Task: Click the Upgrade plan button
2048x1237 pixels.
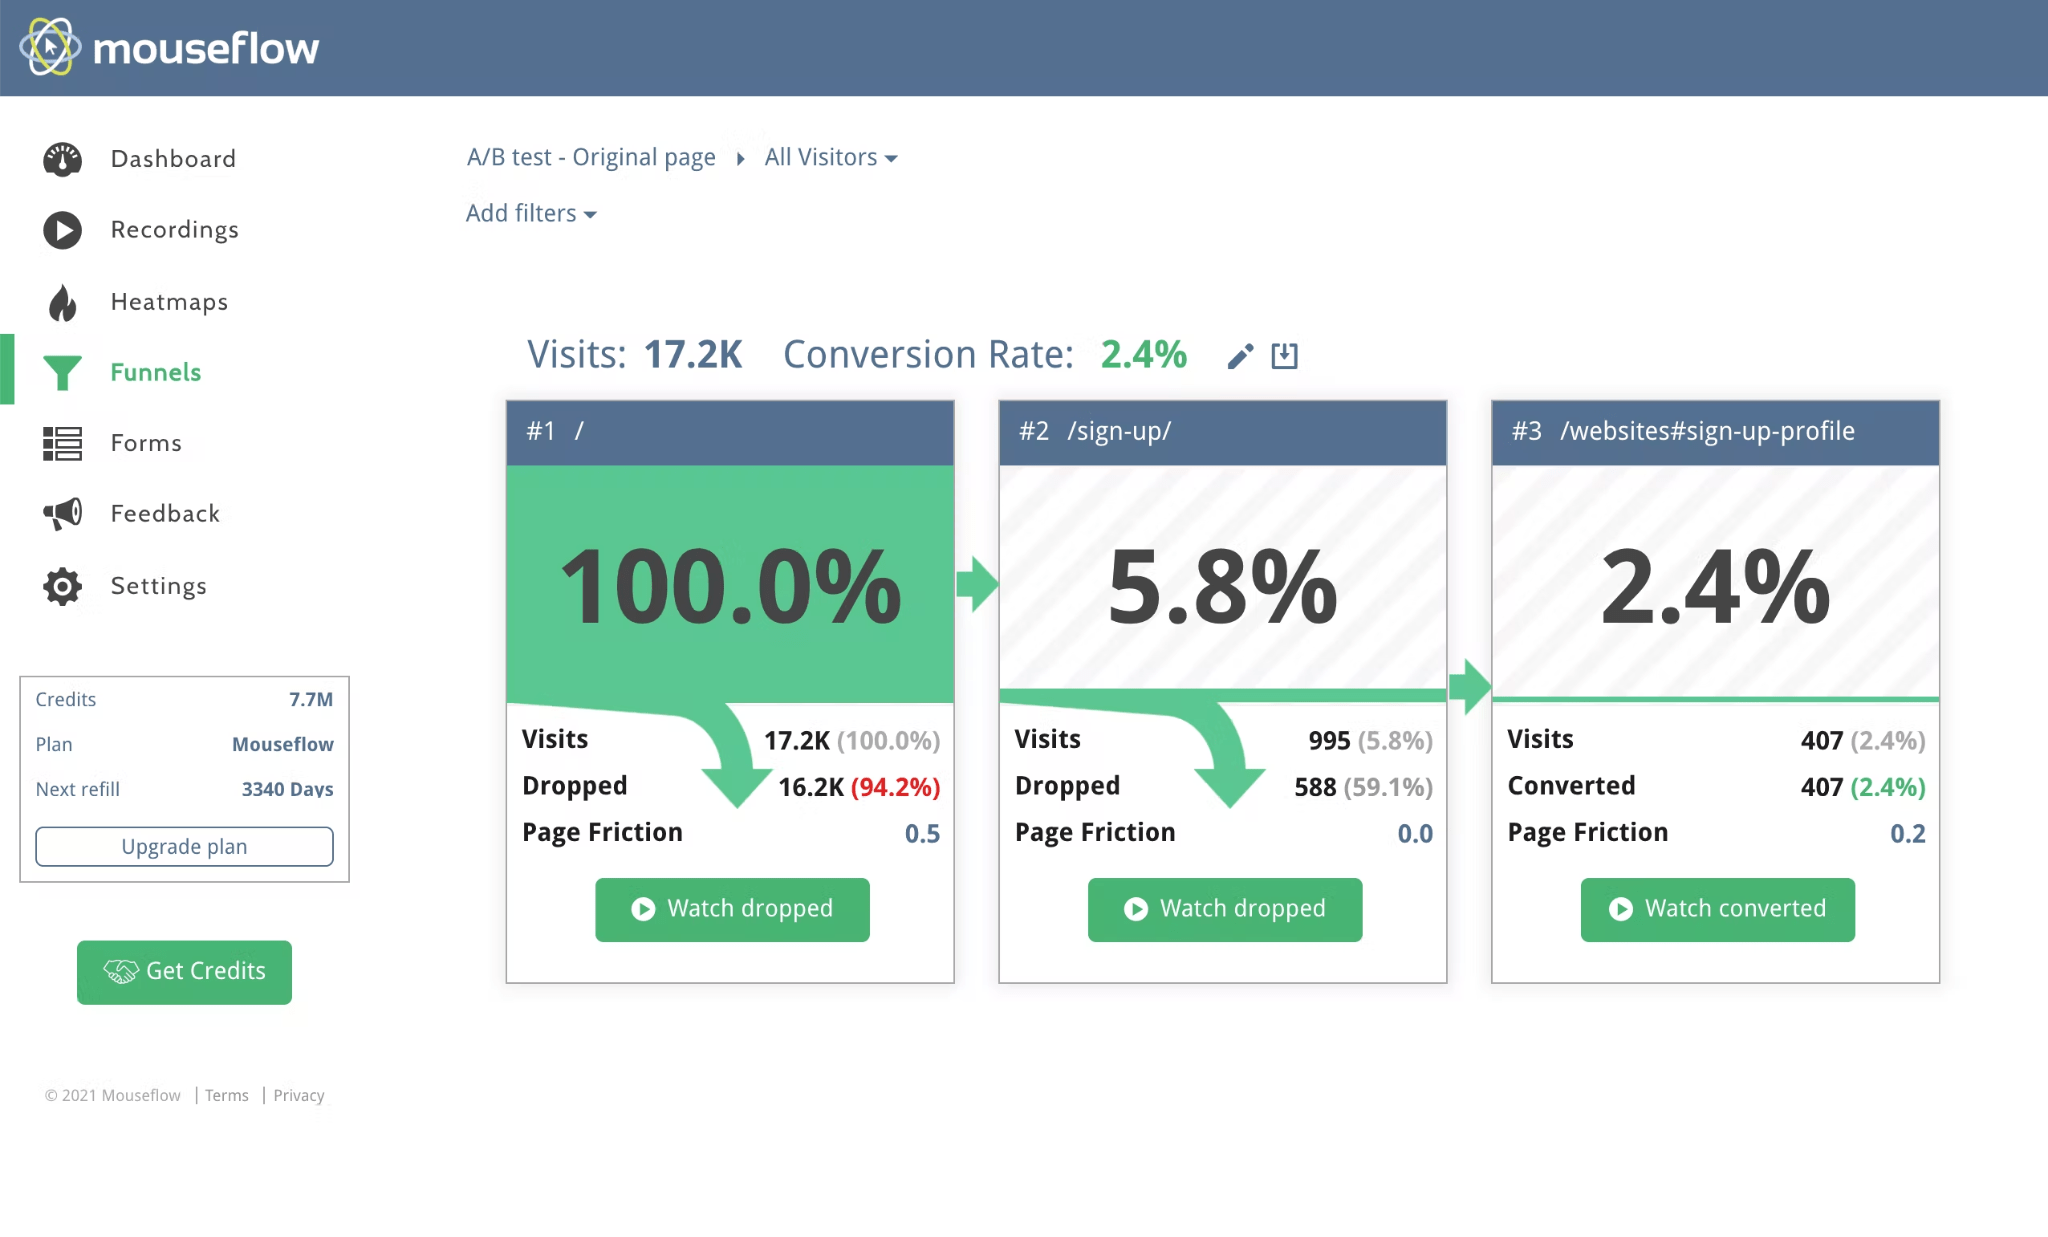Action: tap(183, 847)
